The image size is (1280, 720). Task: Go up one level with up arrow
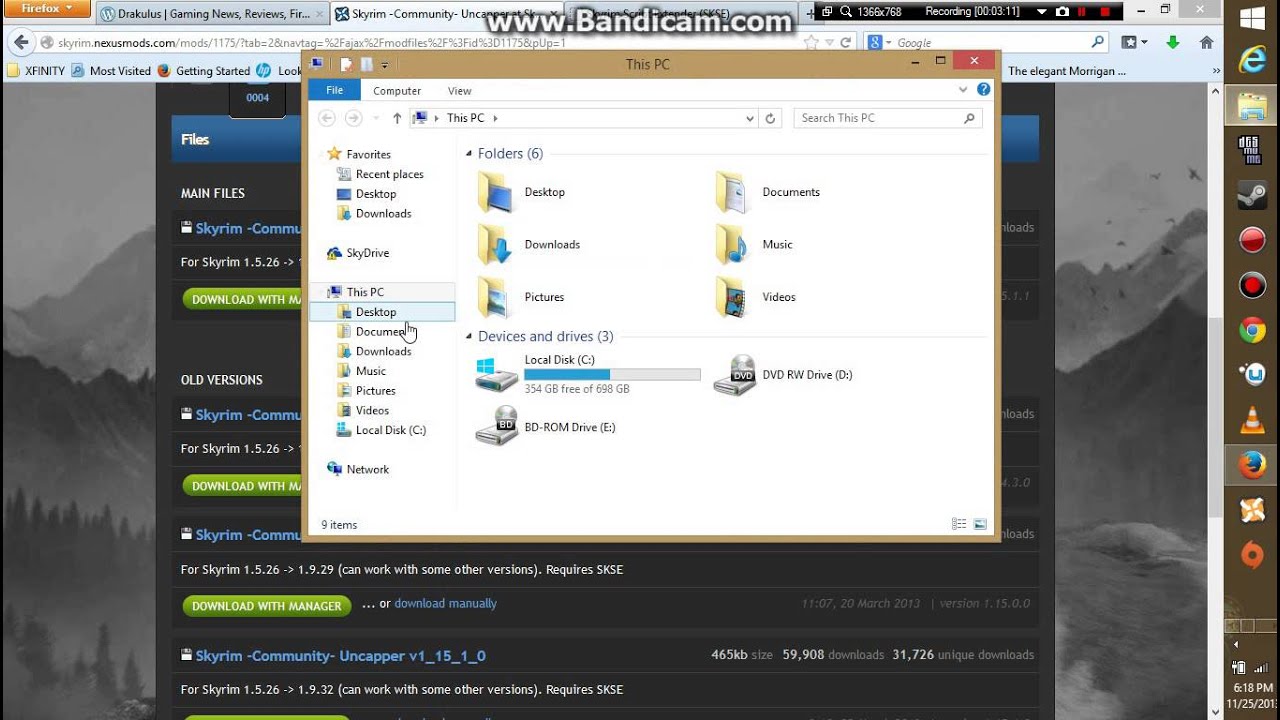(x=397, y=118)
